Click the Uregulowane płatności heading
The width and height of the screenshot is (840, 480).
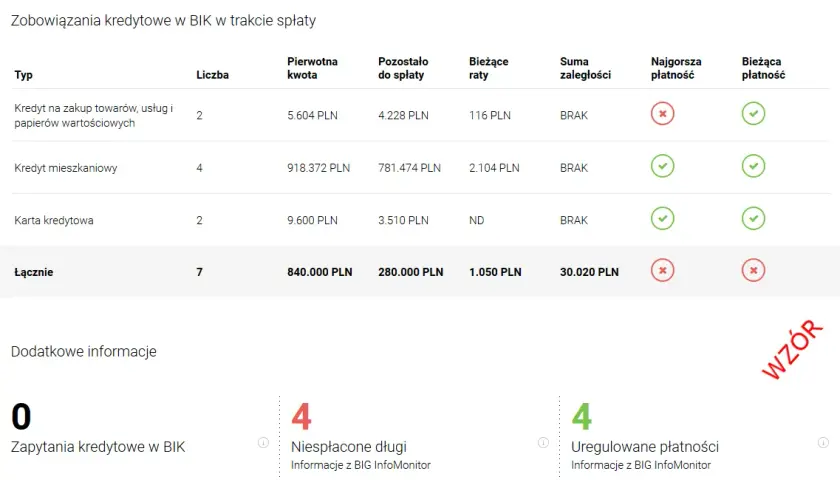[645, 447]
